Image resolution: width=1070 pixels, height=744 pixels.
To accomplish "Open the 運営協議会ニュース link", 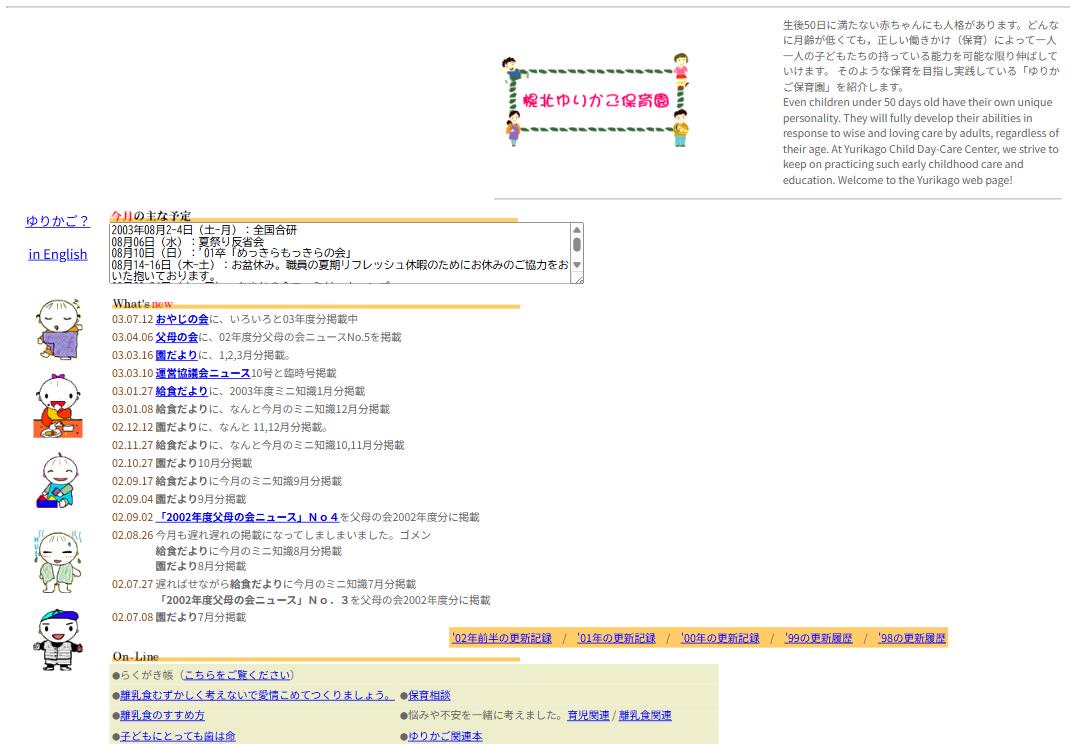I will tap(203, 373).
